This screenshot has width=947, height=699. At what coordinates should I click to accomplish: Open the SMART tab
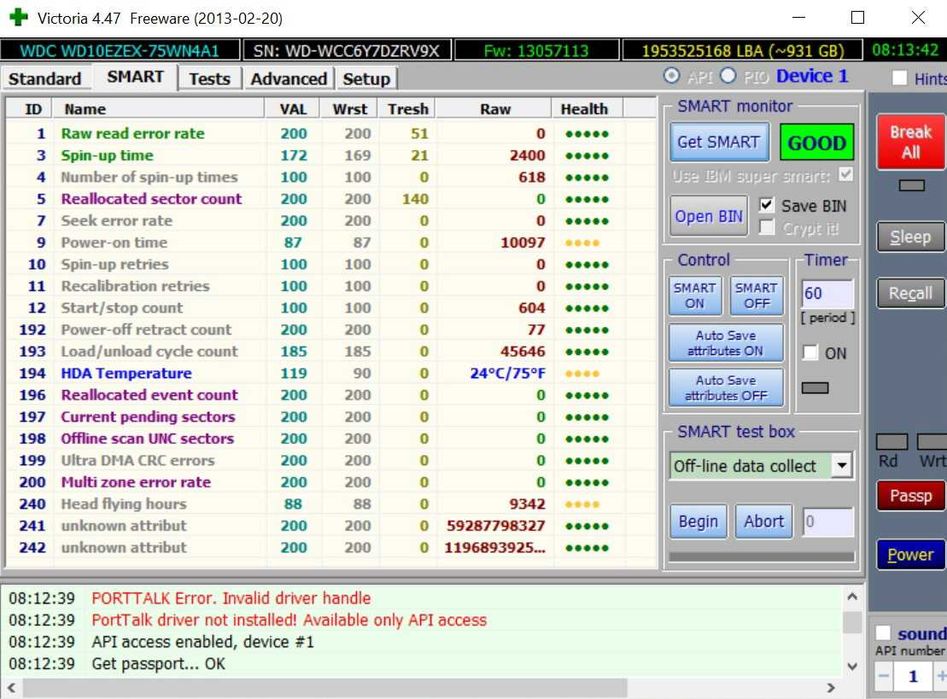(x=135, y=77)
